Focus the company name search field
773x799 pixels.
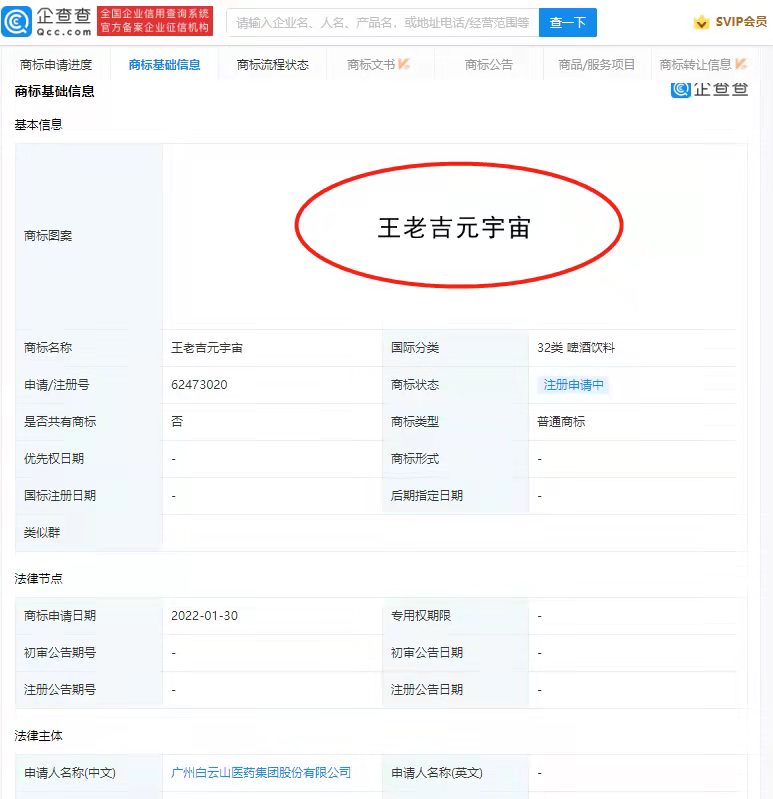click(x=383, y=22)
